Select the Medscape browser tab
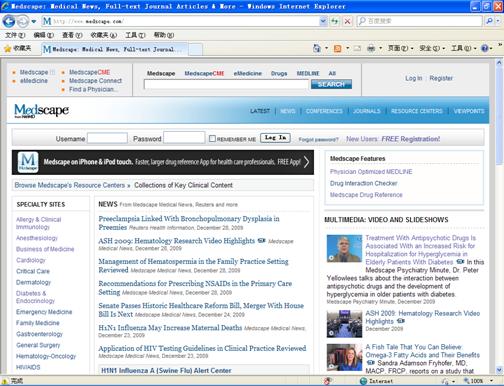Screen dimensions: 504x386 [114, 49]
